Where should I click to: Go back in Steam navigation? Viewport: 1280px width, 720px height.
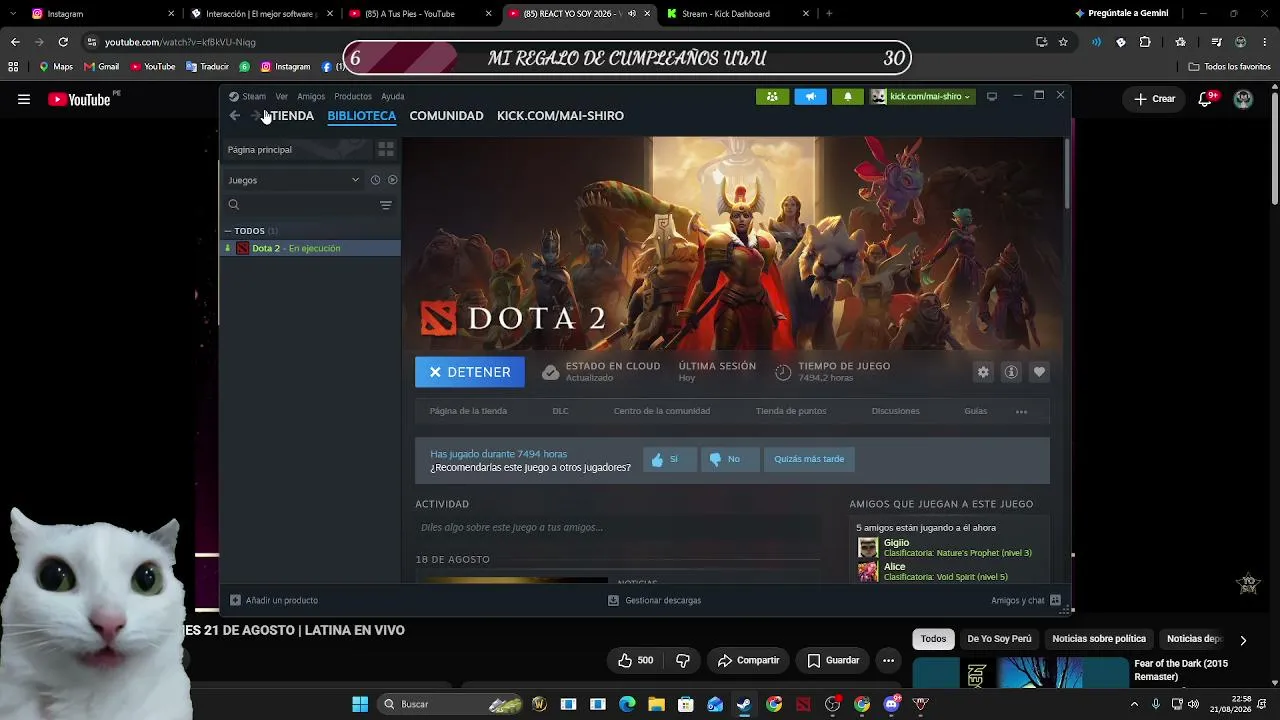[234, 116]
